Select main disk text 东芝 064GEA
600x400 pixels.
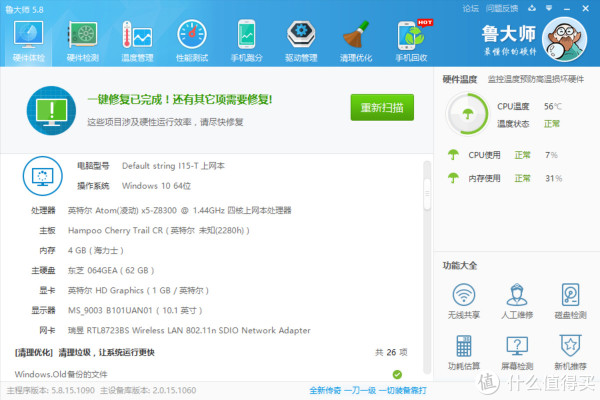[x=111, y=270]
